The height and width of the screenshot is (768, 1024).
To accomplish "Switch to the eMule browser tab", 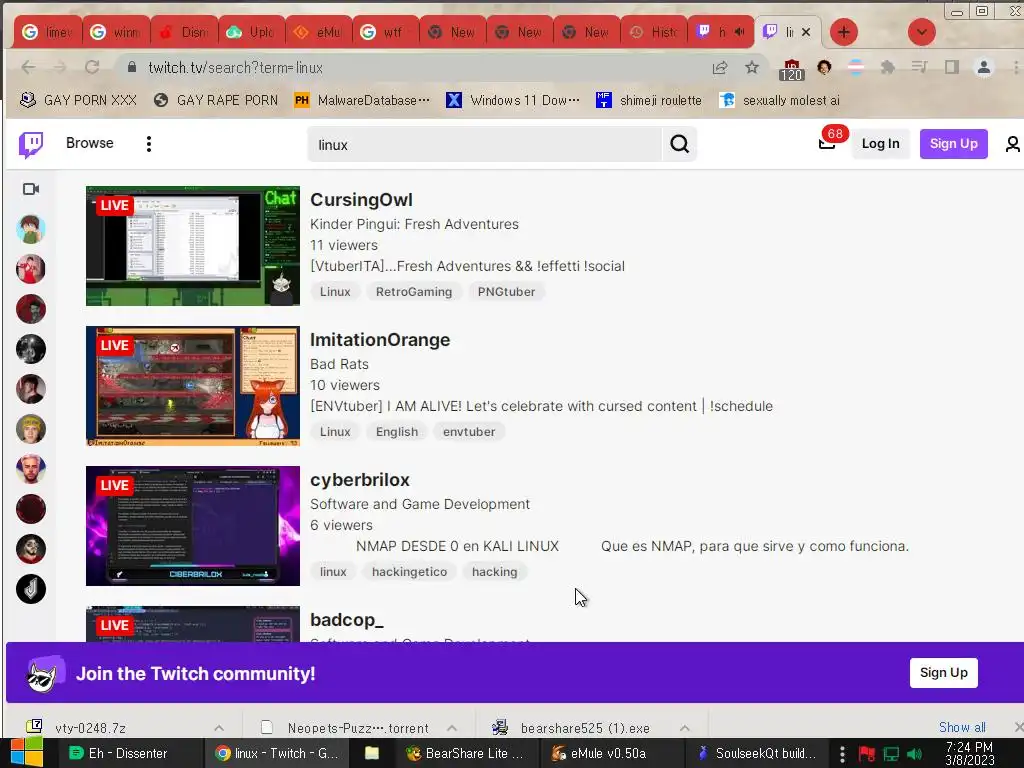I will pyautogui.click(x=319, y=32).
